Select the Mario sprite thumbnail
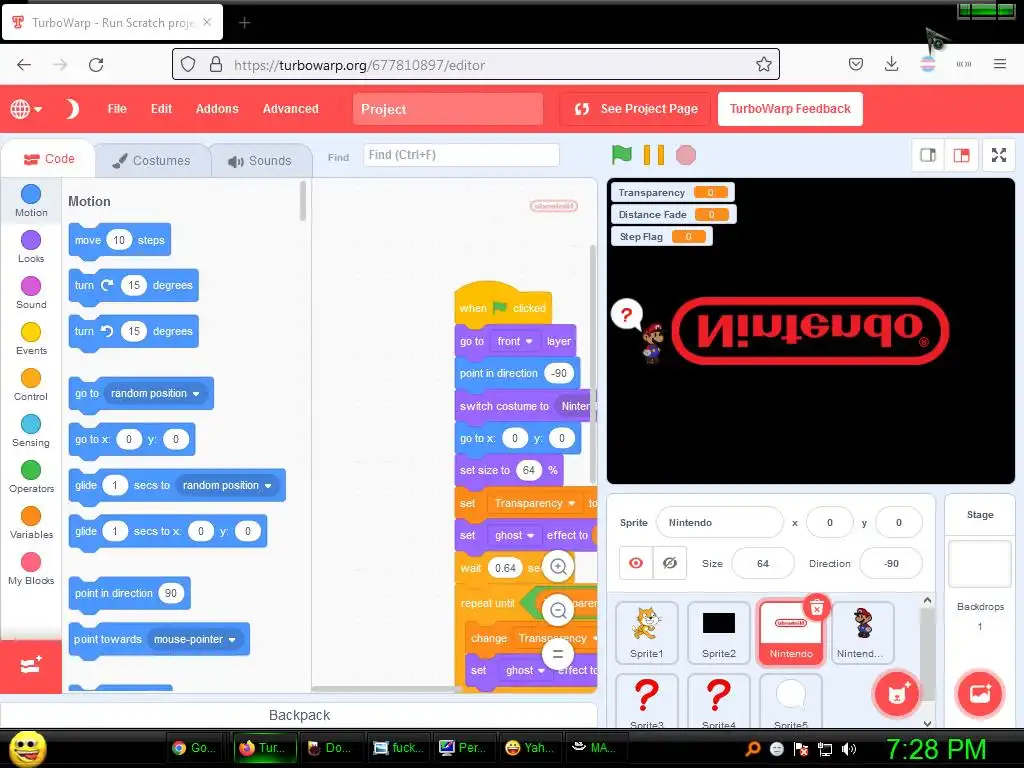This screenshot has width=1024, height=768. (x=862, y=632)
